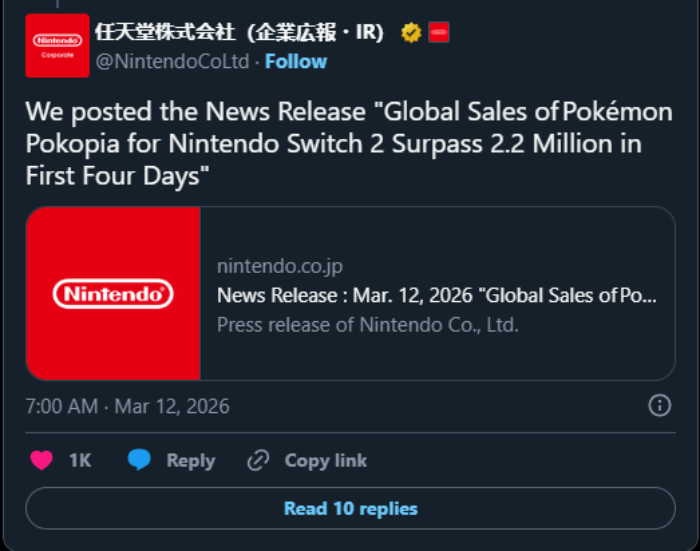The height and width of the screenshot is (551, 700).
Task: Click the blue reply speech bubble icon
Action: click(x=139, y=460)
